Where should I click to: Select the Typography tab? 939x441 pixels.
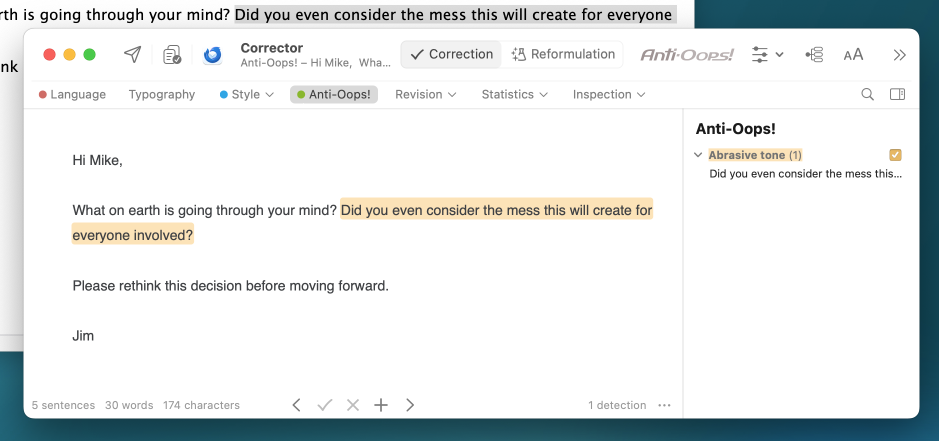(x=162, y=94)
